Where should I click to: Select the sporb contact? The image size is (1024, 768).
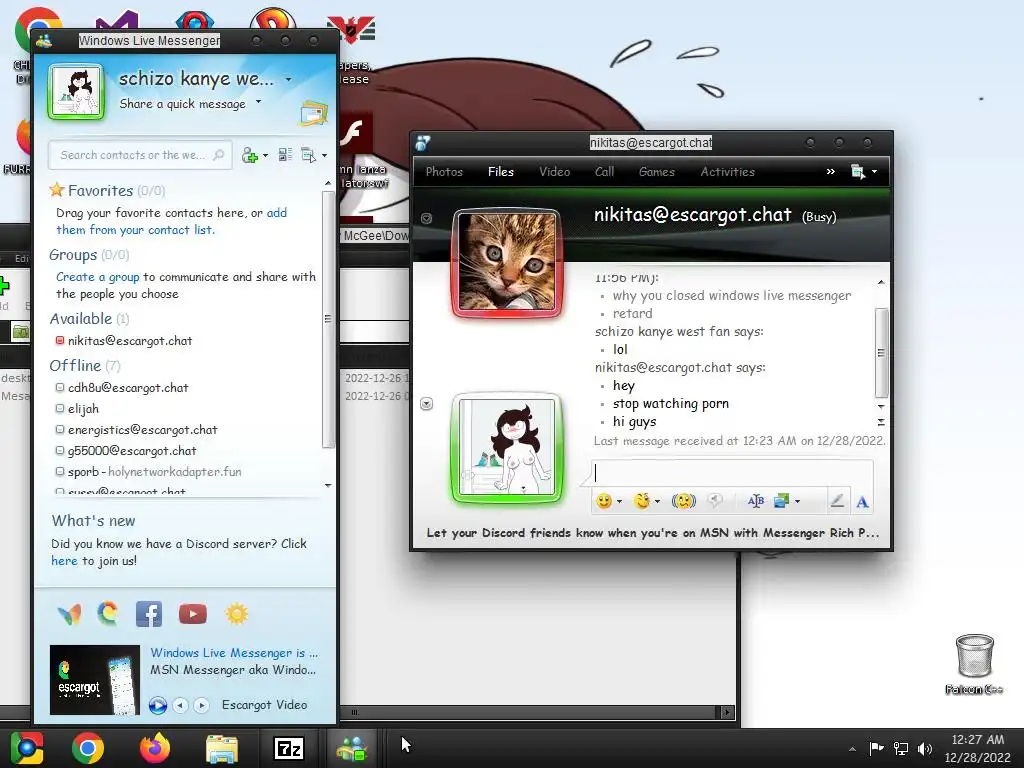(x=148, y=472)
